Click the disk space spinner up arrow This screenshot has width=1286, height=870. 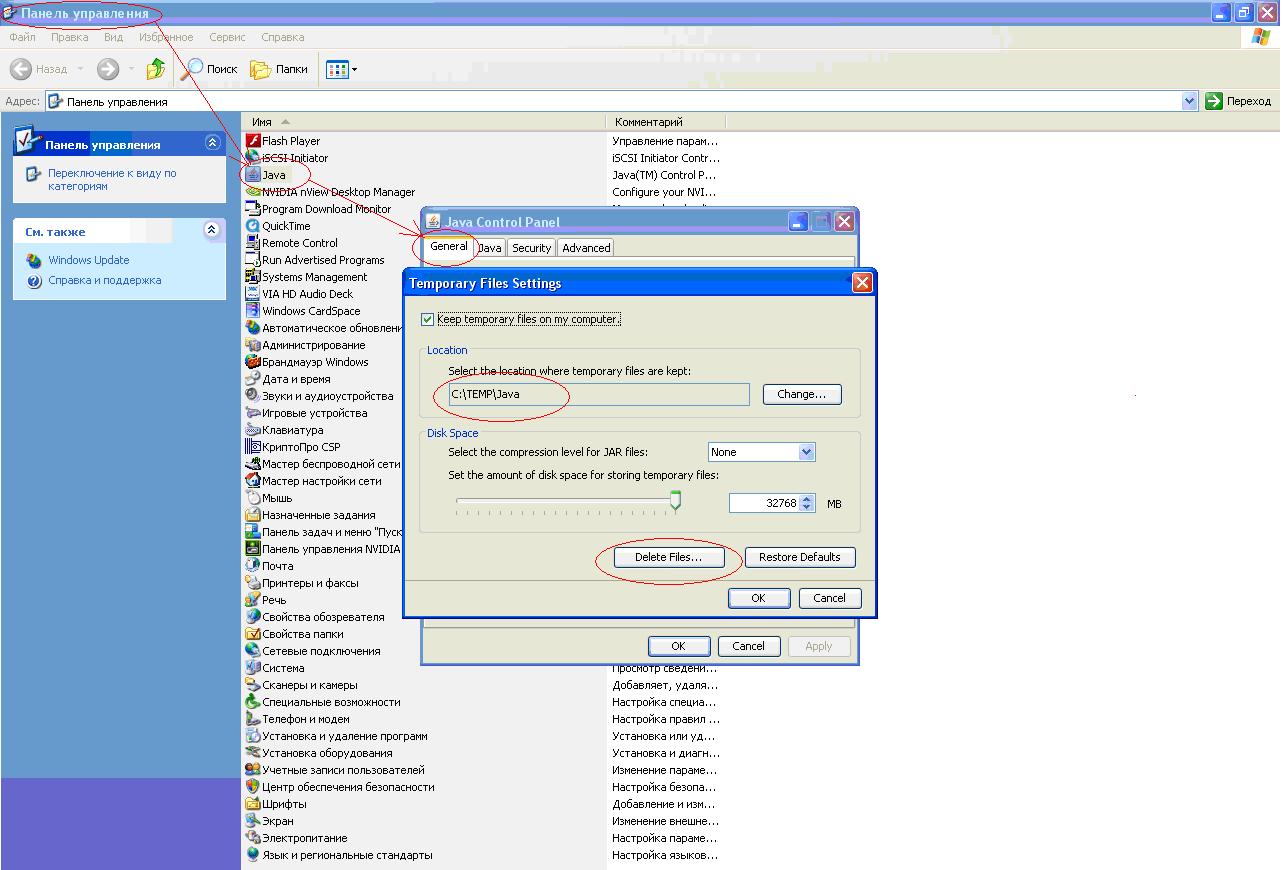[x=808, y=499]
